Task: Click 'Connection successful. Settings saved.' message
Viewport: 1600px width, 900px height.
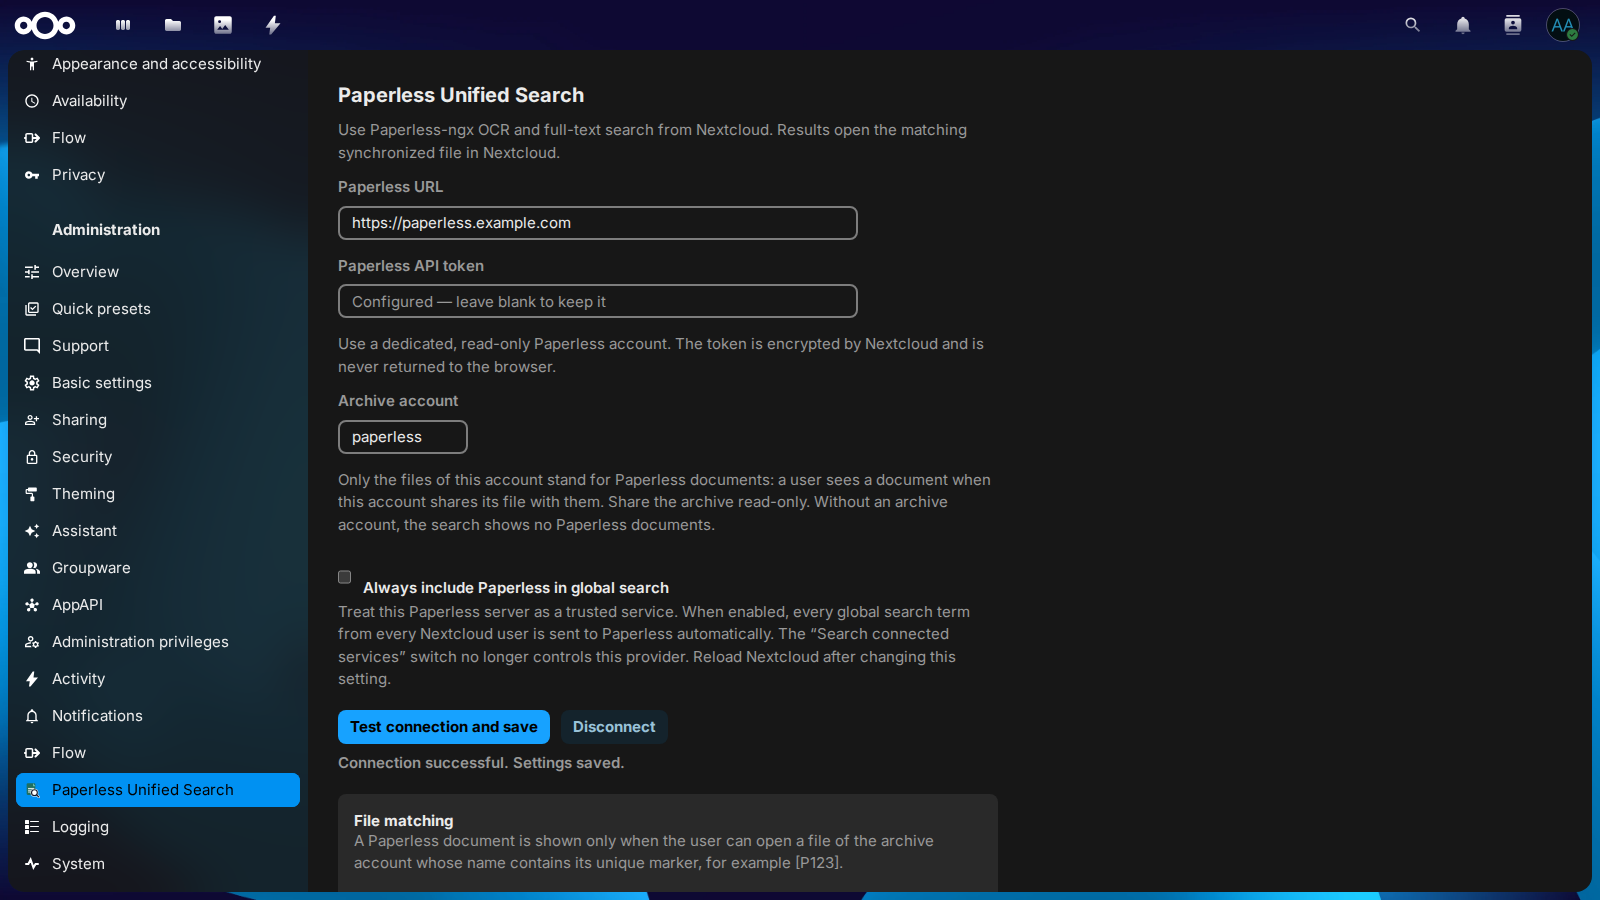Action: point(481,763)
